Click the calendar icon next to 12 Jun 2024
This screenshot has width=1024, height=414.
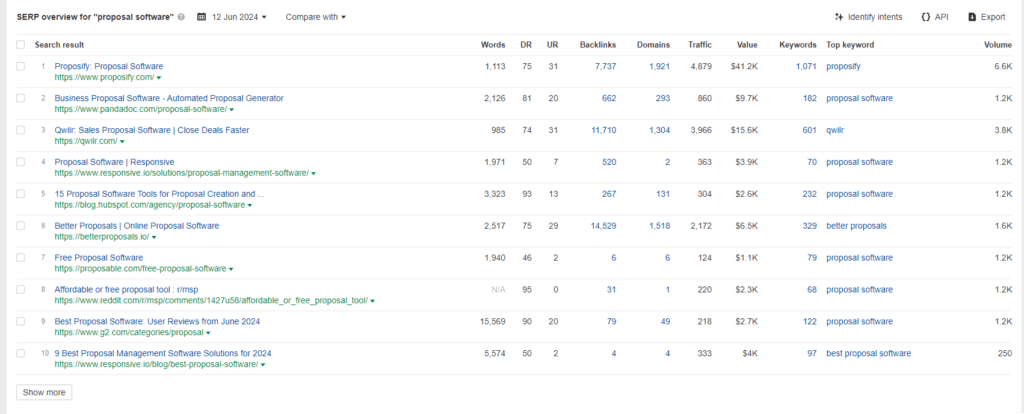click(201, 17)
